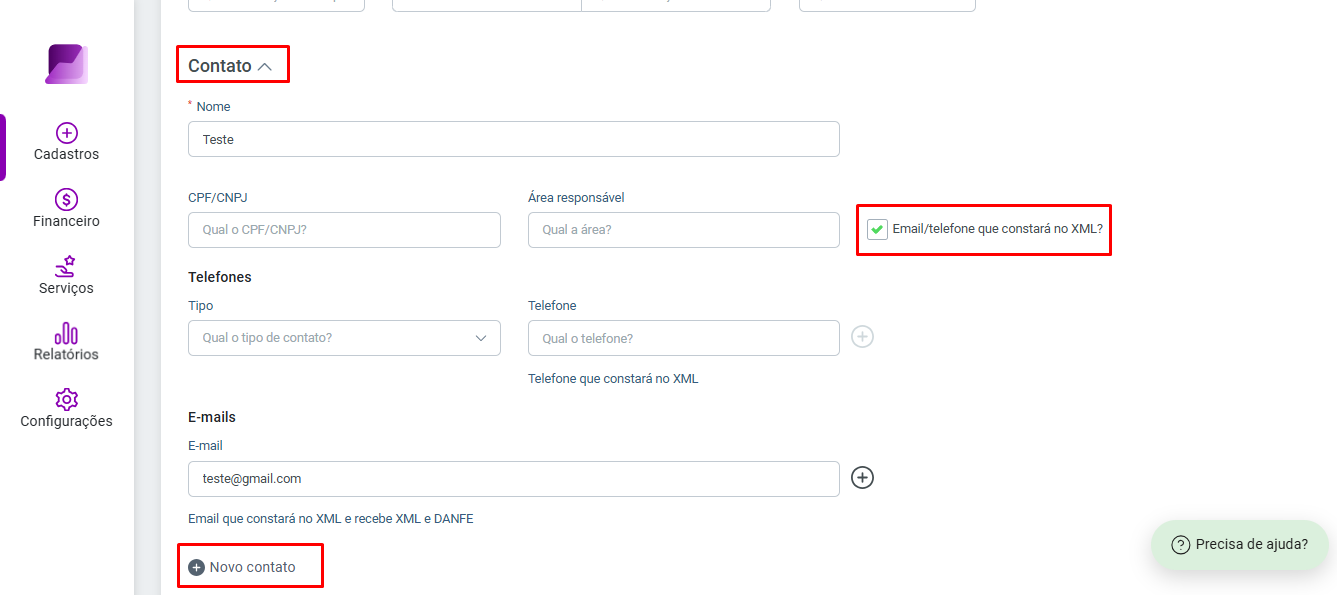Collapse the Contato section

point(265,66)
